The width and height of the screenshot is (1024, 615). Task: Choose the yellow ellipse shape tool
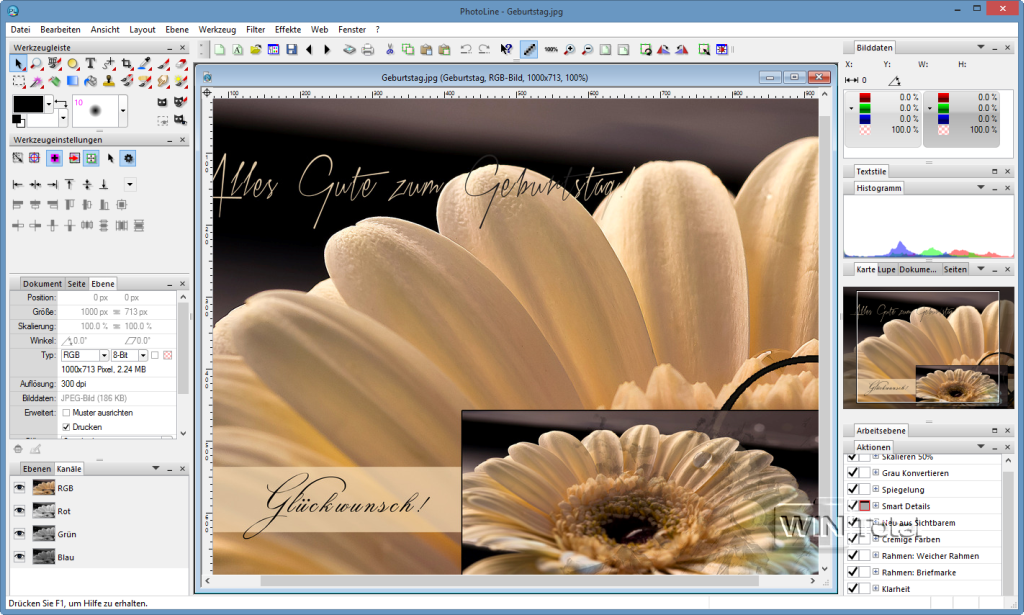(72, 63)
